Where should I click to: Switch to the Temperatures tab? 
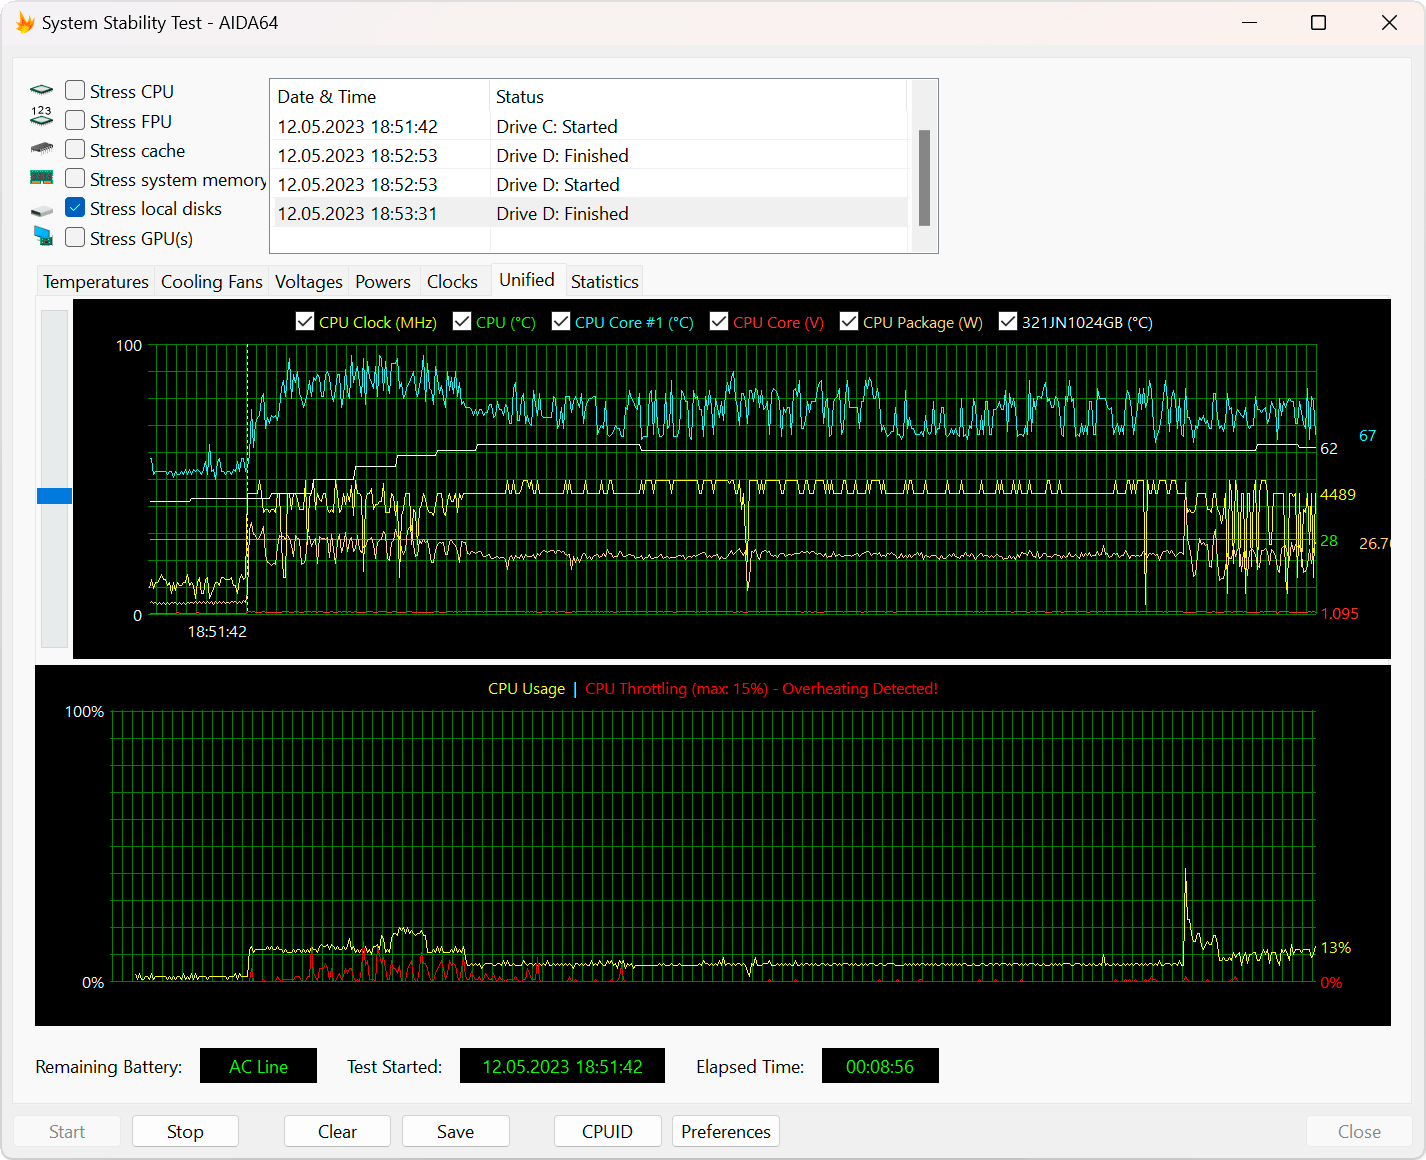click(x=95, y=282)
